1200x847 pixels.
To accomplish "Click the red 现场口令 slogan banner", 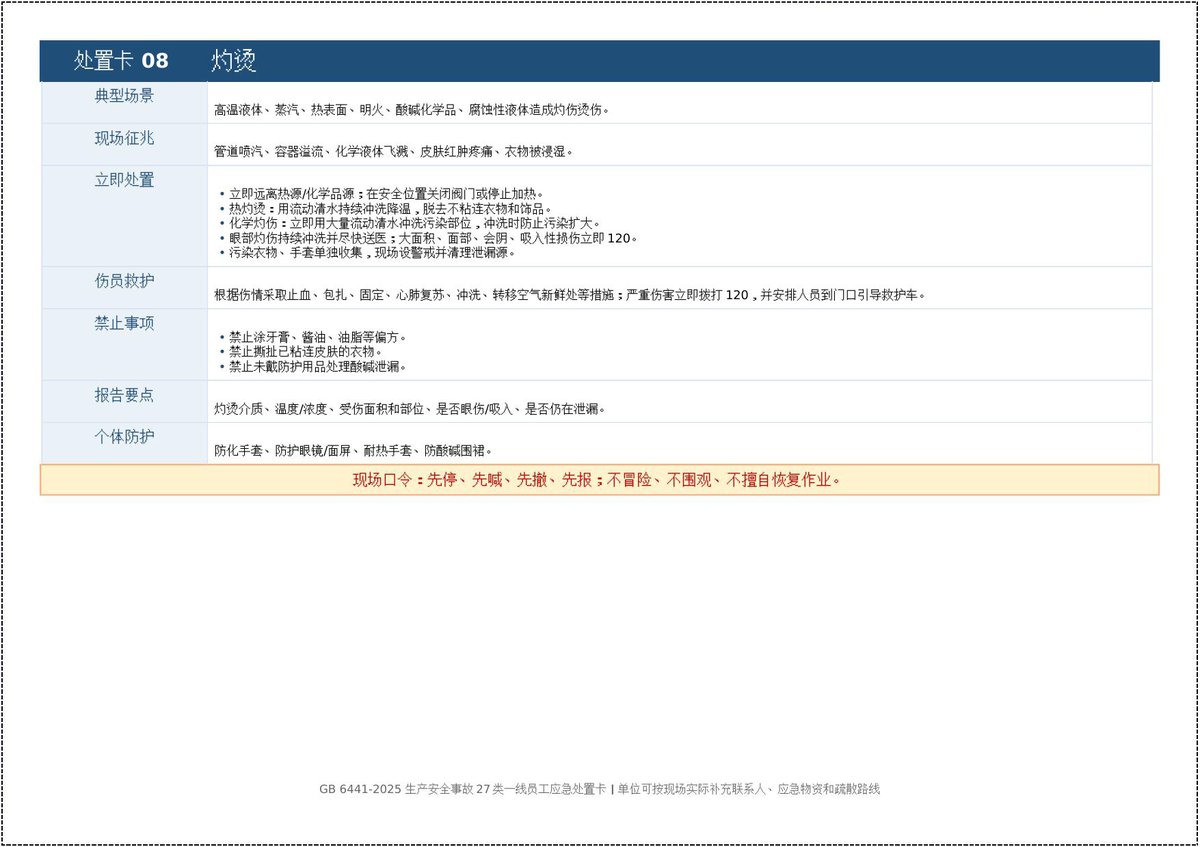I will point(599,480).
